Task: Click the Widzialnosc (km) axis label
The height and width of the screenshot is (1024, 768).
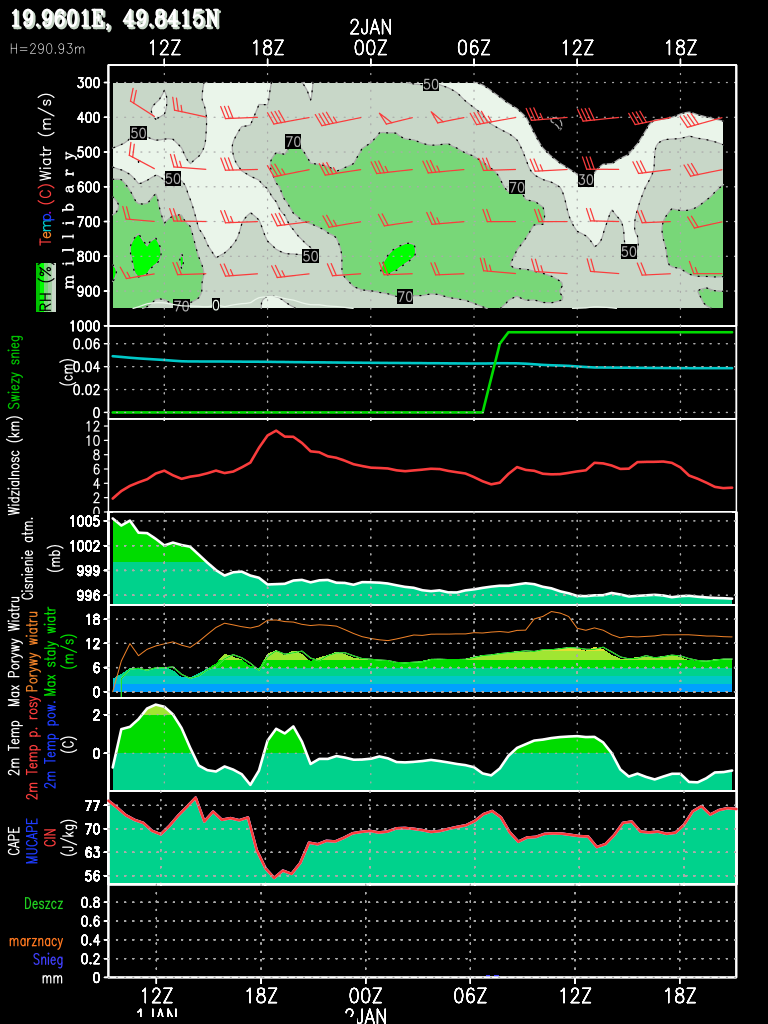Action: 15,467
